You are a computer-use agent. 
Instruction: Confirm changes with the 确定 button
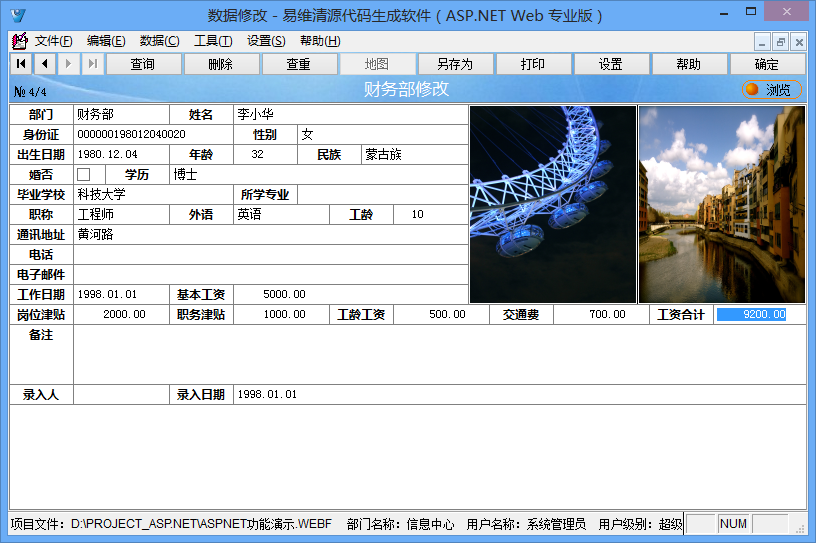click(767, 64)
